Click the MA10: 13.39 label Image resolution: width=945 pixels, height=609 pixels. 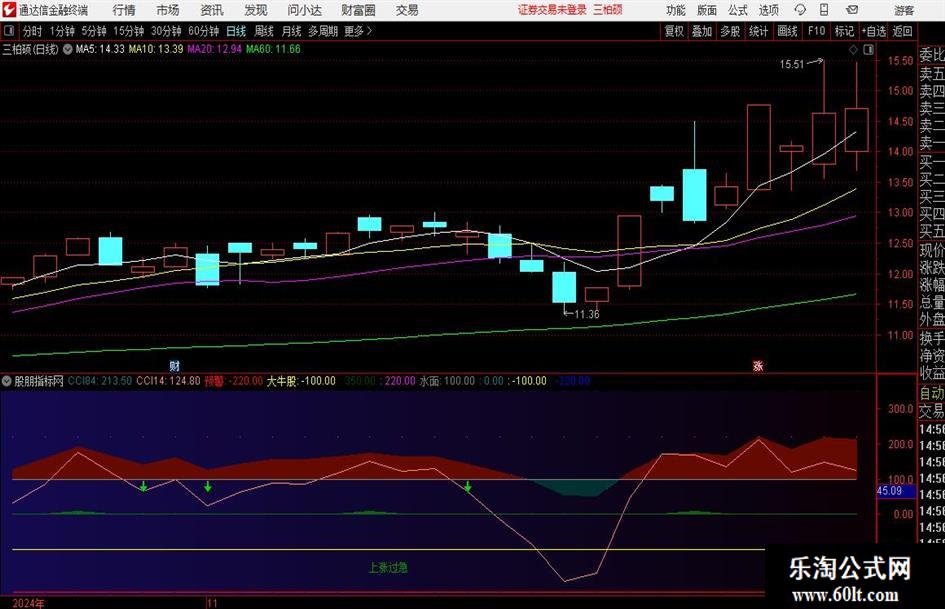[155, 49]
